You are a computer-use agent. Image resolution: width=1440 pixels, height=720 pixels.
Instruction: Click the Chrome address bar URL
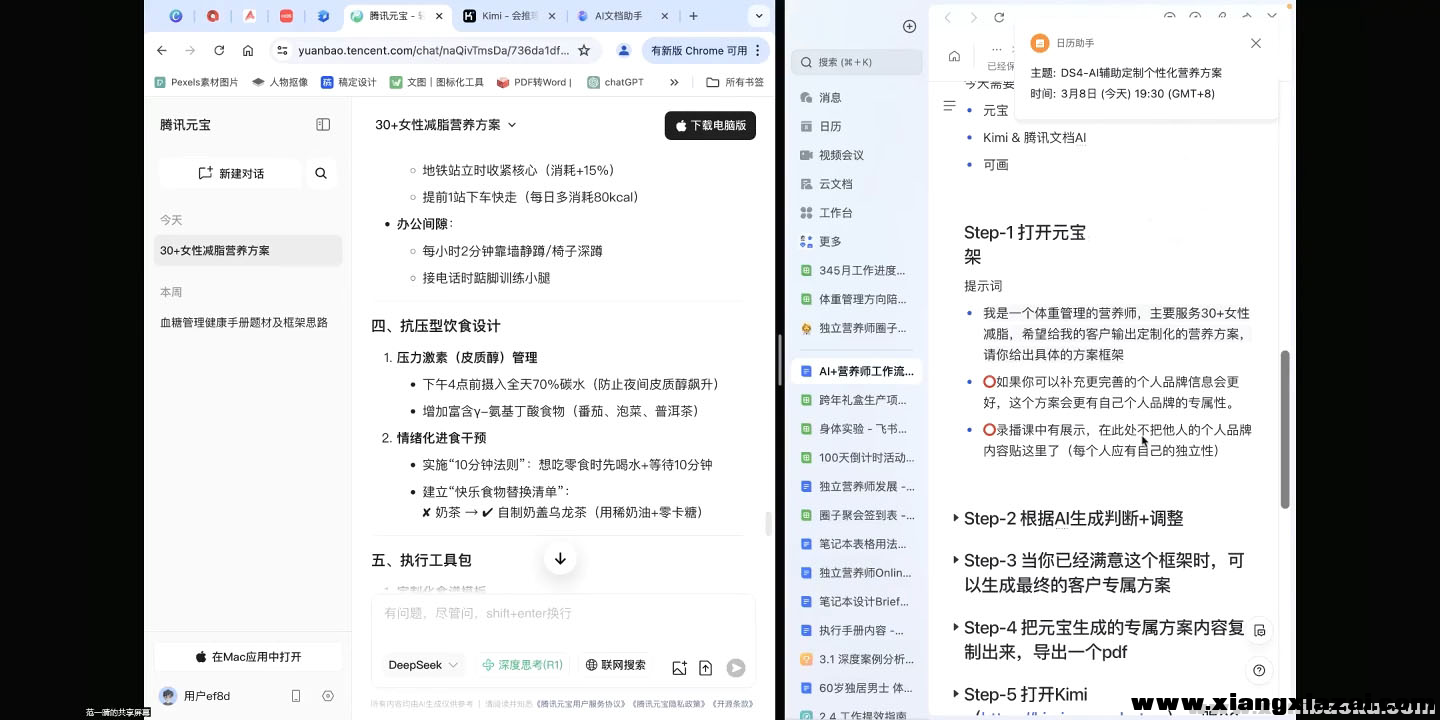click(433, 50)
